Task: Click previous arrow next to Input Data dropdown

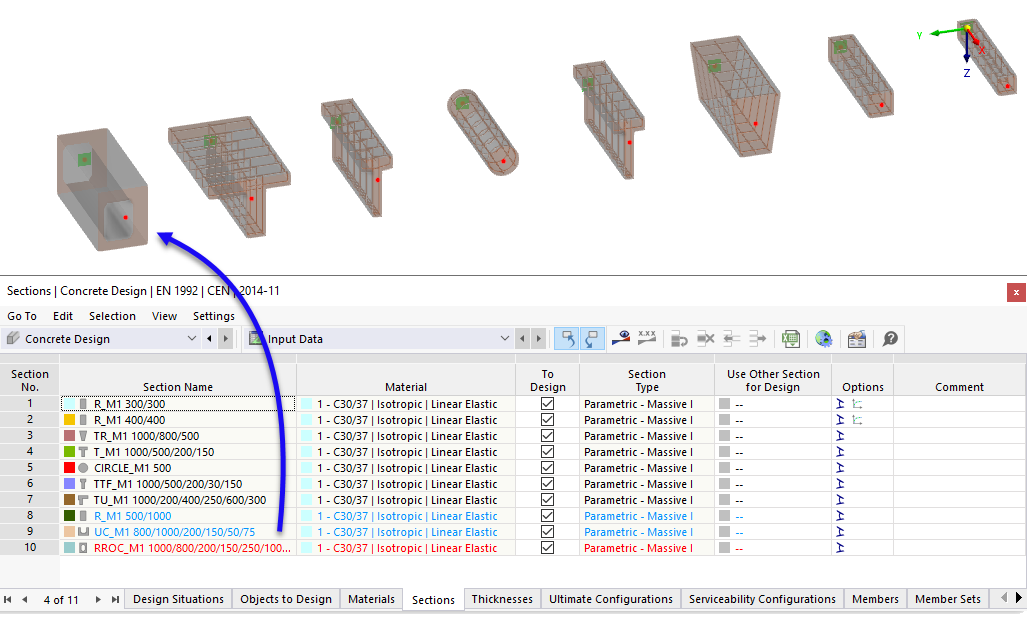Action: point(522,339)
